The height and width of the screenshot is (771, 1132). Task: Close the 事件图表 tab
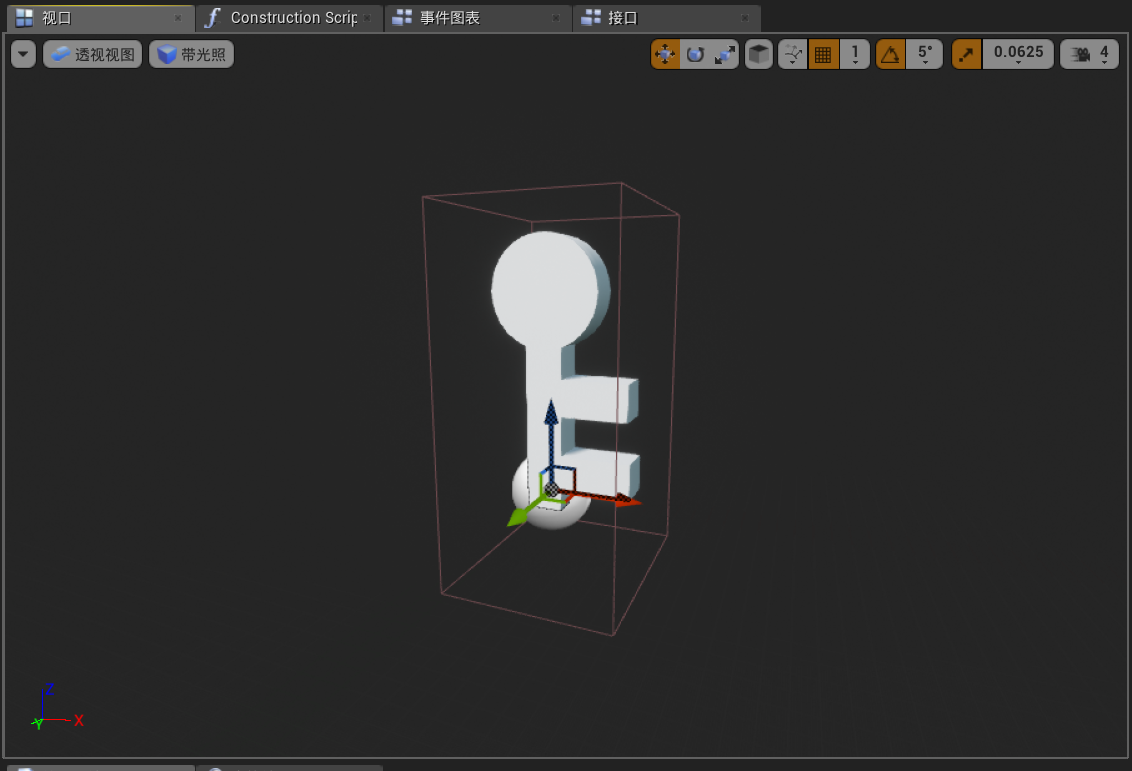point(556,18)
